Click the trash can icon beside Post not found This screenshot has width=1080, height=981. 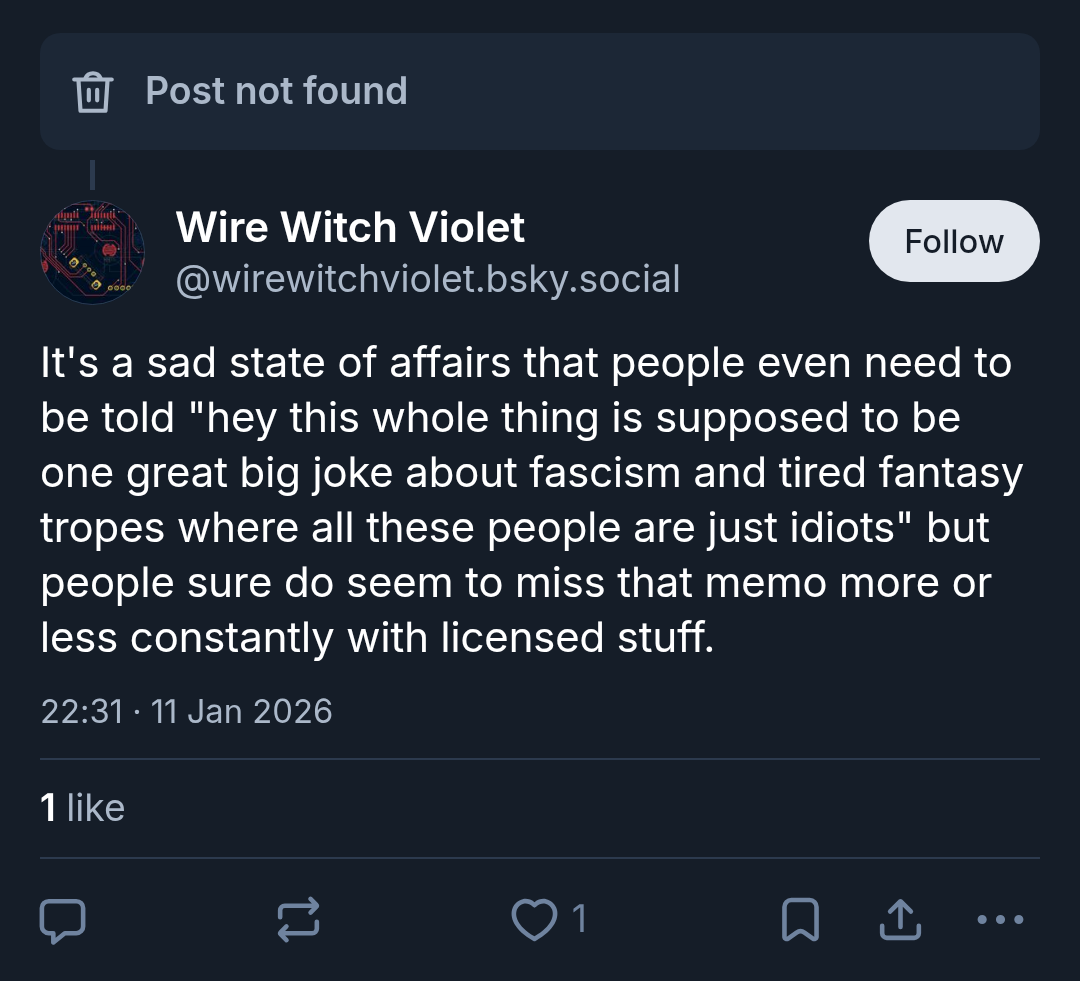click(x=92, y=92)
